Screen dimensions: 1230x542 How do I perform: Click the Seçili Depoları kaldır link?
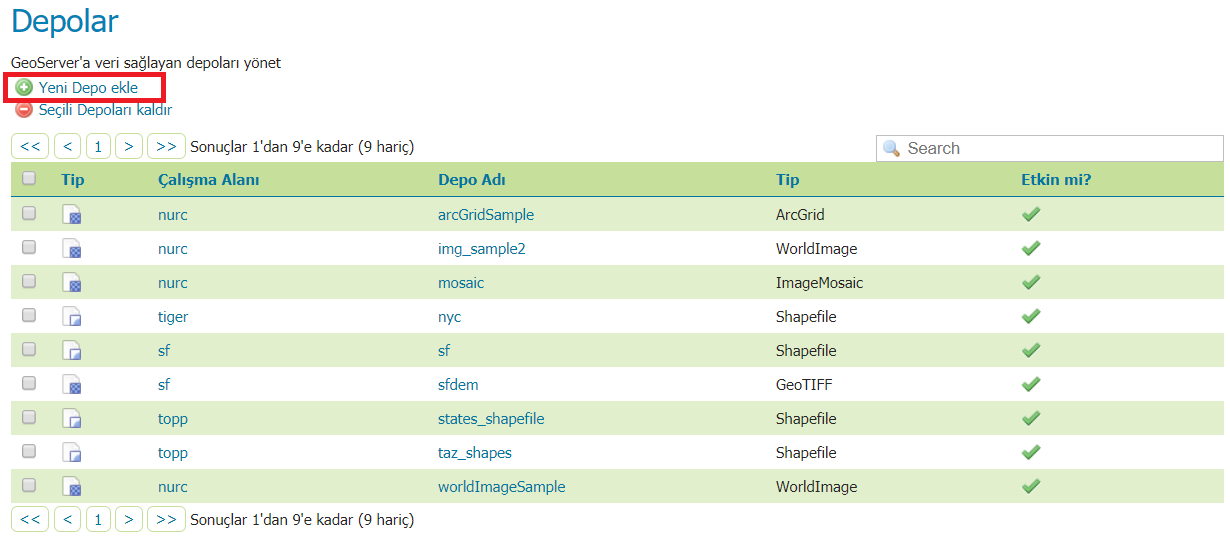pyautogui.click(x=105, y=110)
